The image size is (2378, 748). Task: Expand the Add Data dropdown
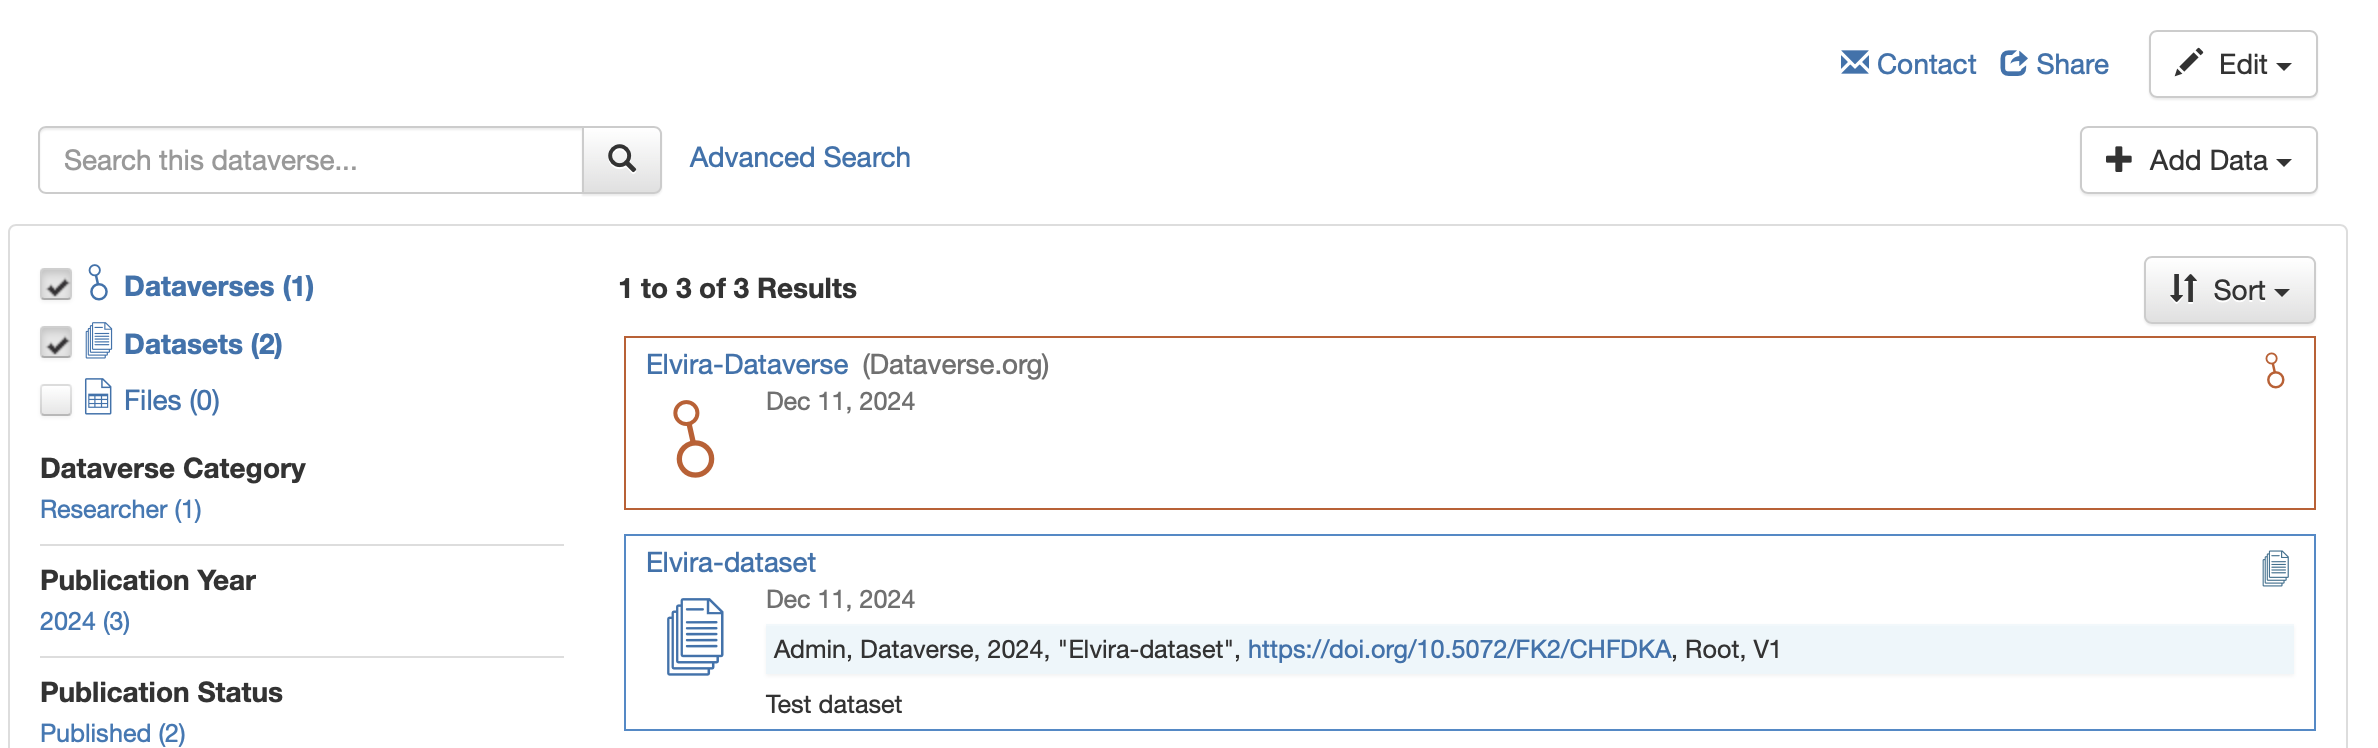pos(2198,160)
